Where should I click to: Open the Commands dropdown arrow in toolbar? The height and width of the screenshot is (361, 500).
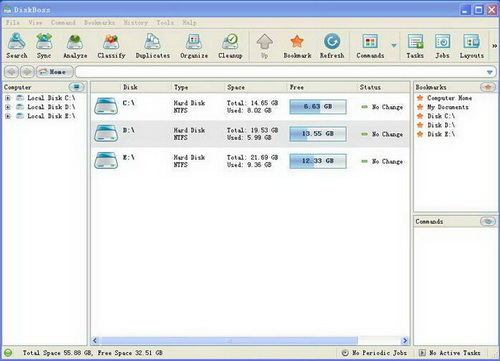[x=394, y=46]
